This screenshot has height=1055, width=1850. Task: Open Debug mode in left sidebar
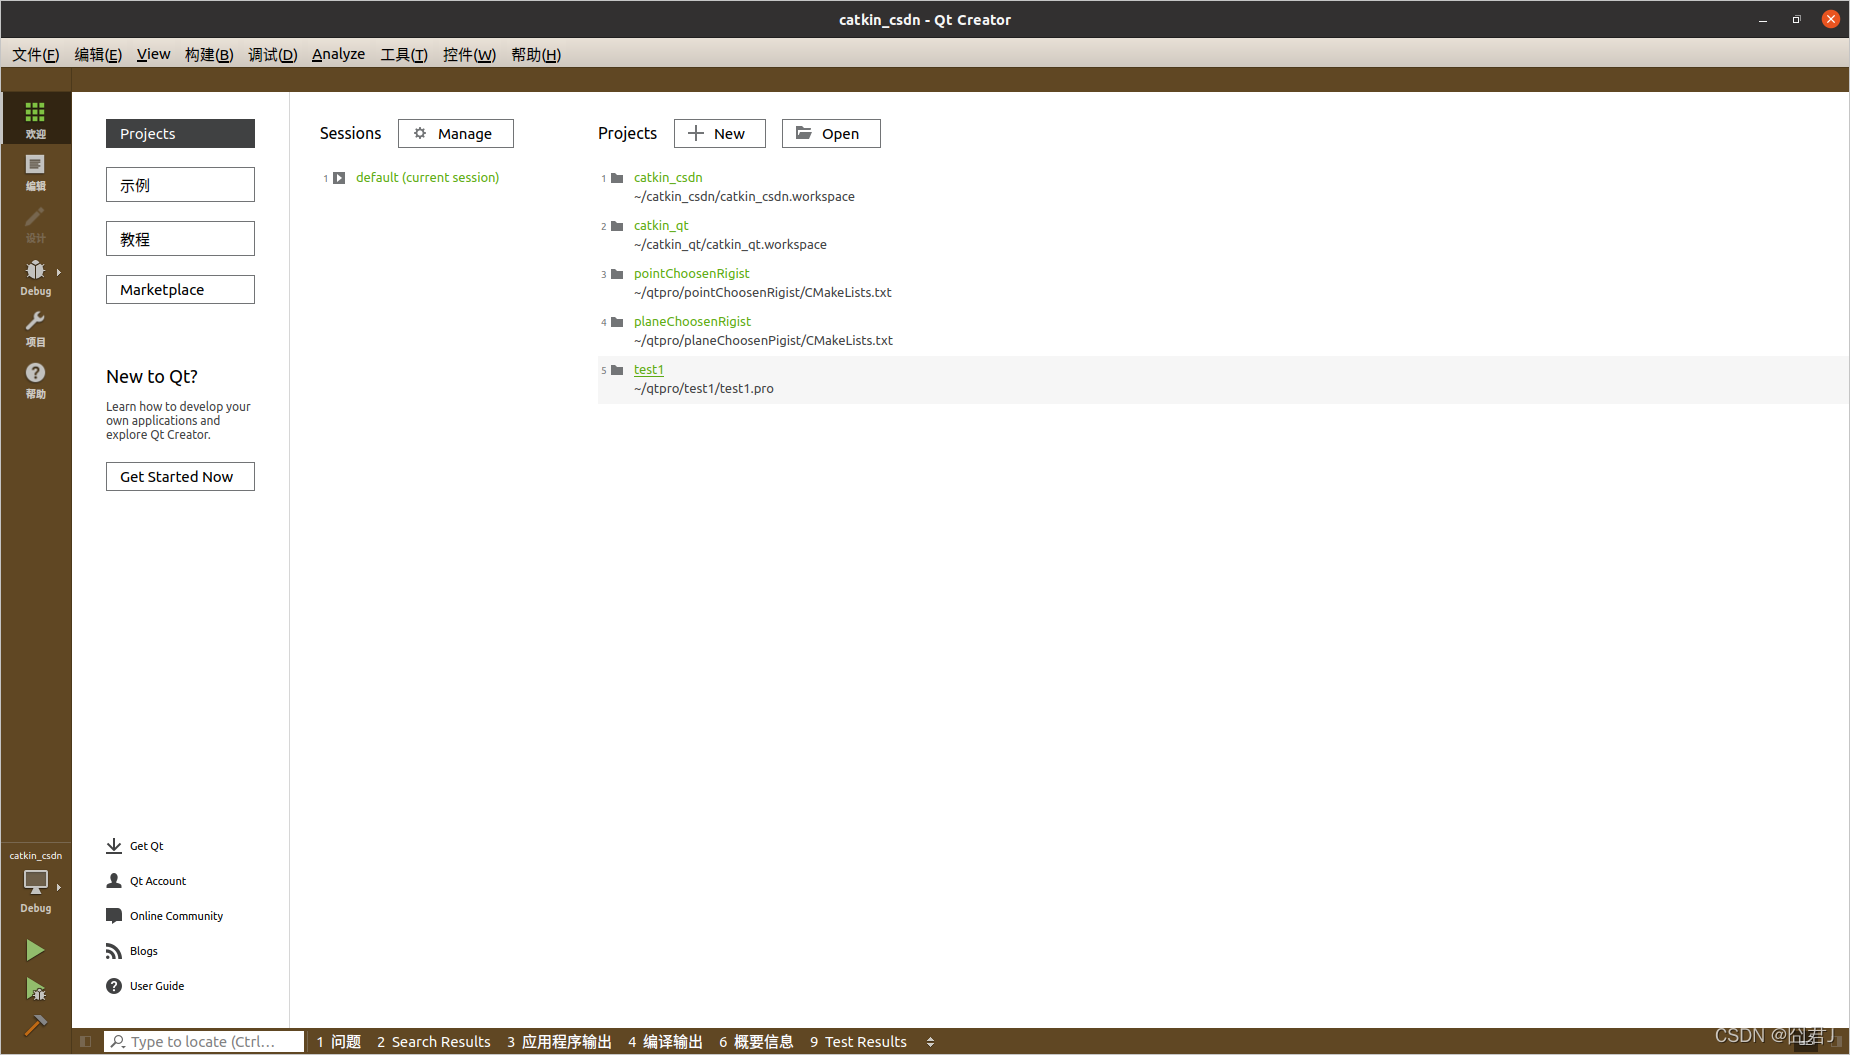click(x=35, y=277)
